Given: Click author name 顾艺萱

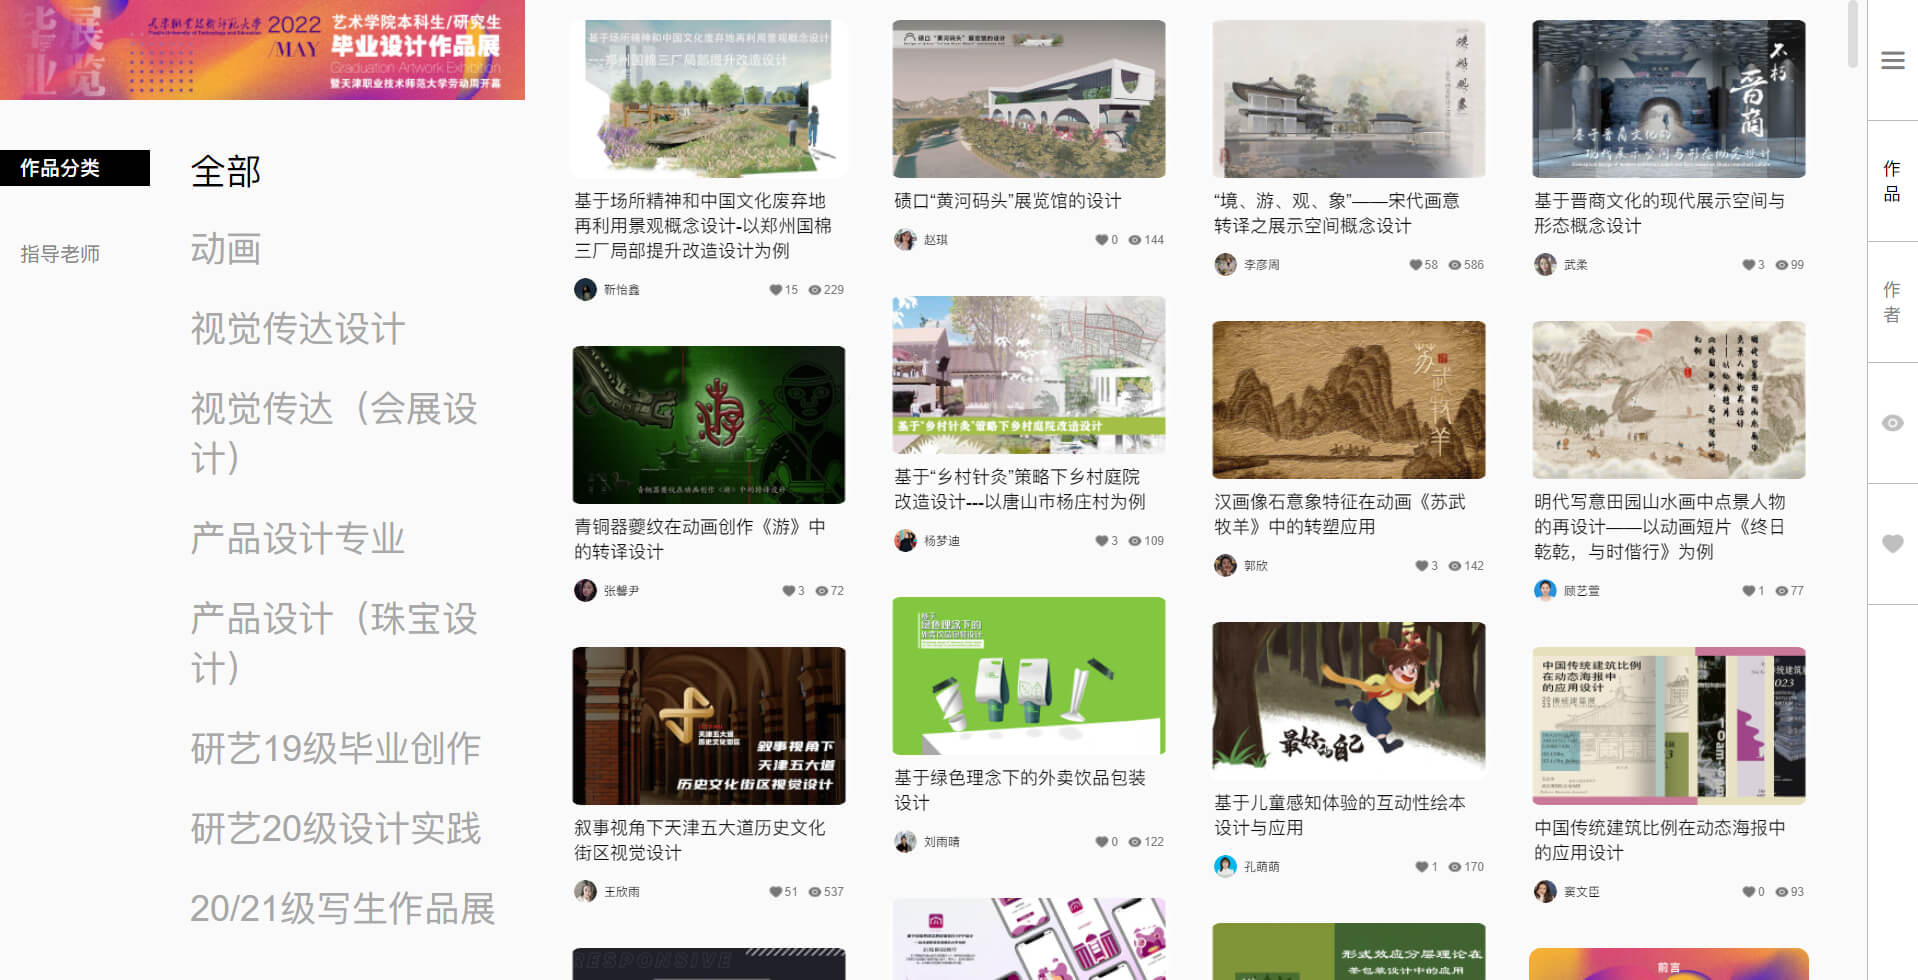Looking at the screenshot, I should tap(1581, 591).
